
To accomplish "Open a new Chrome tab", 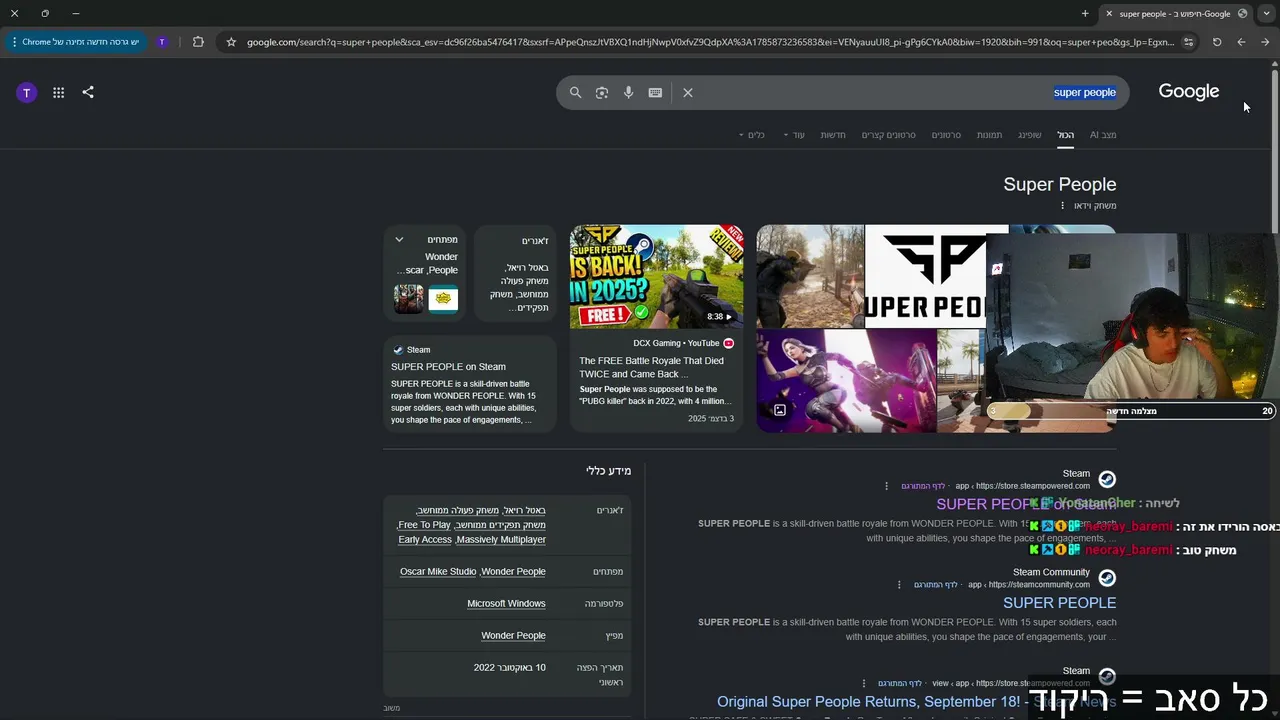I will pyautogui.click(x=1085, y=14).
